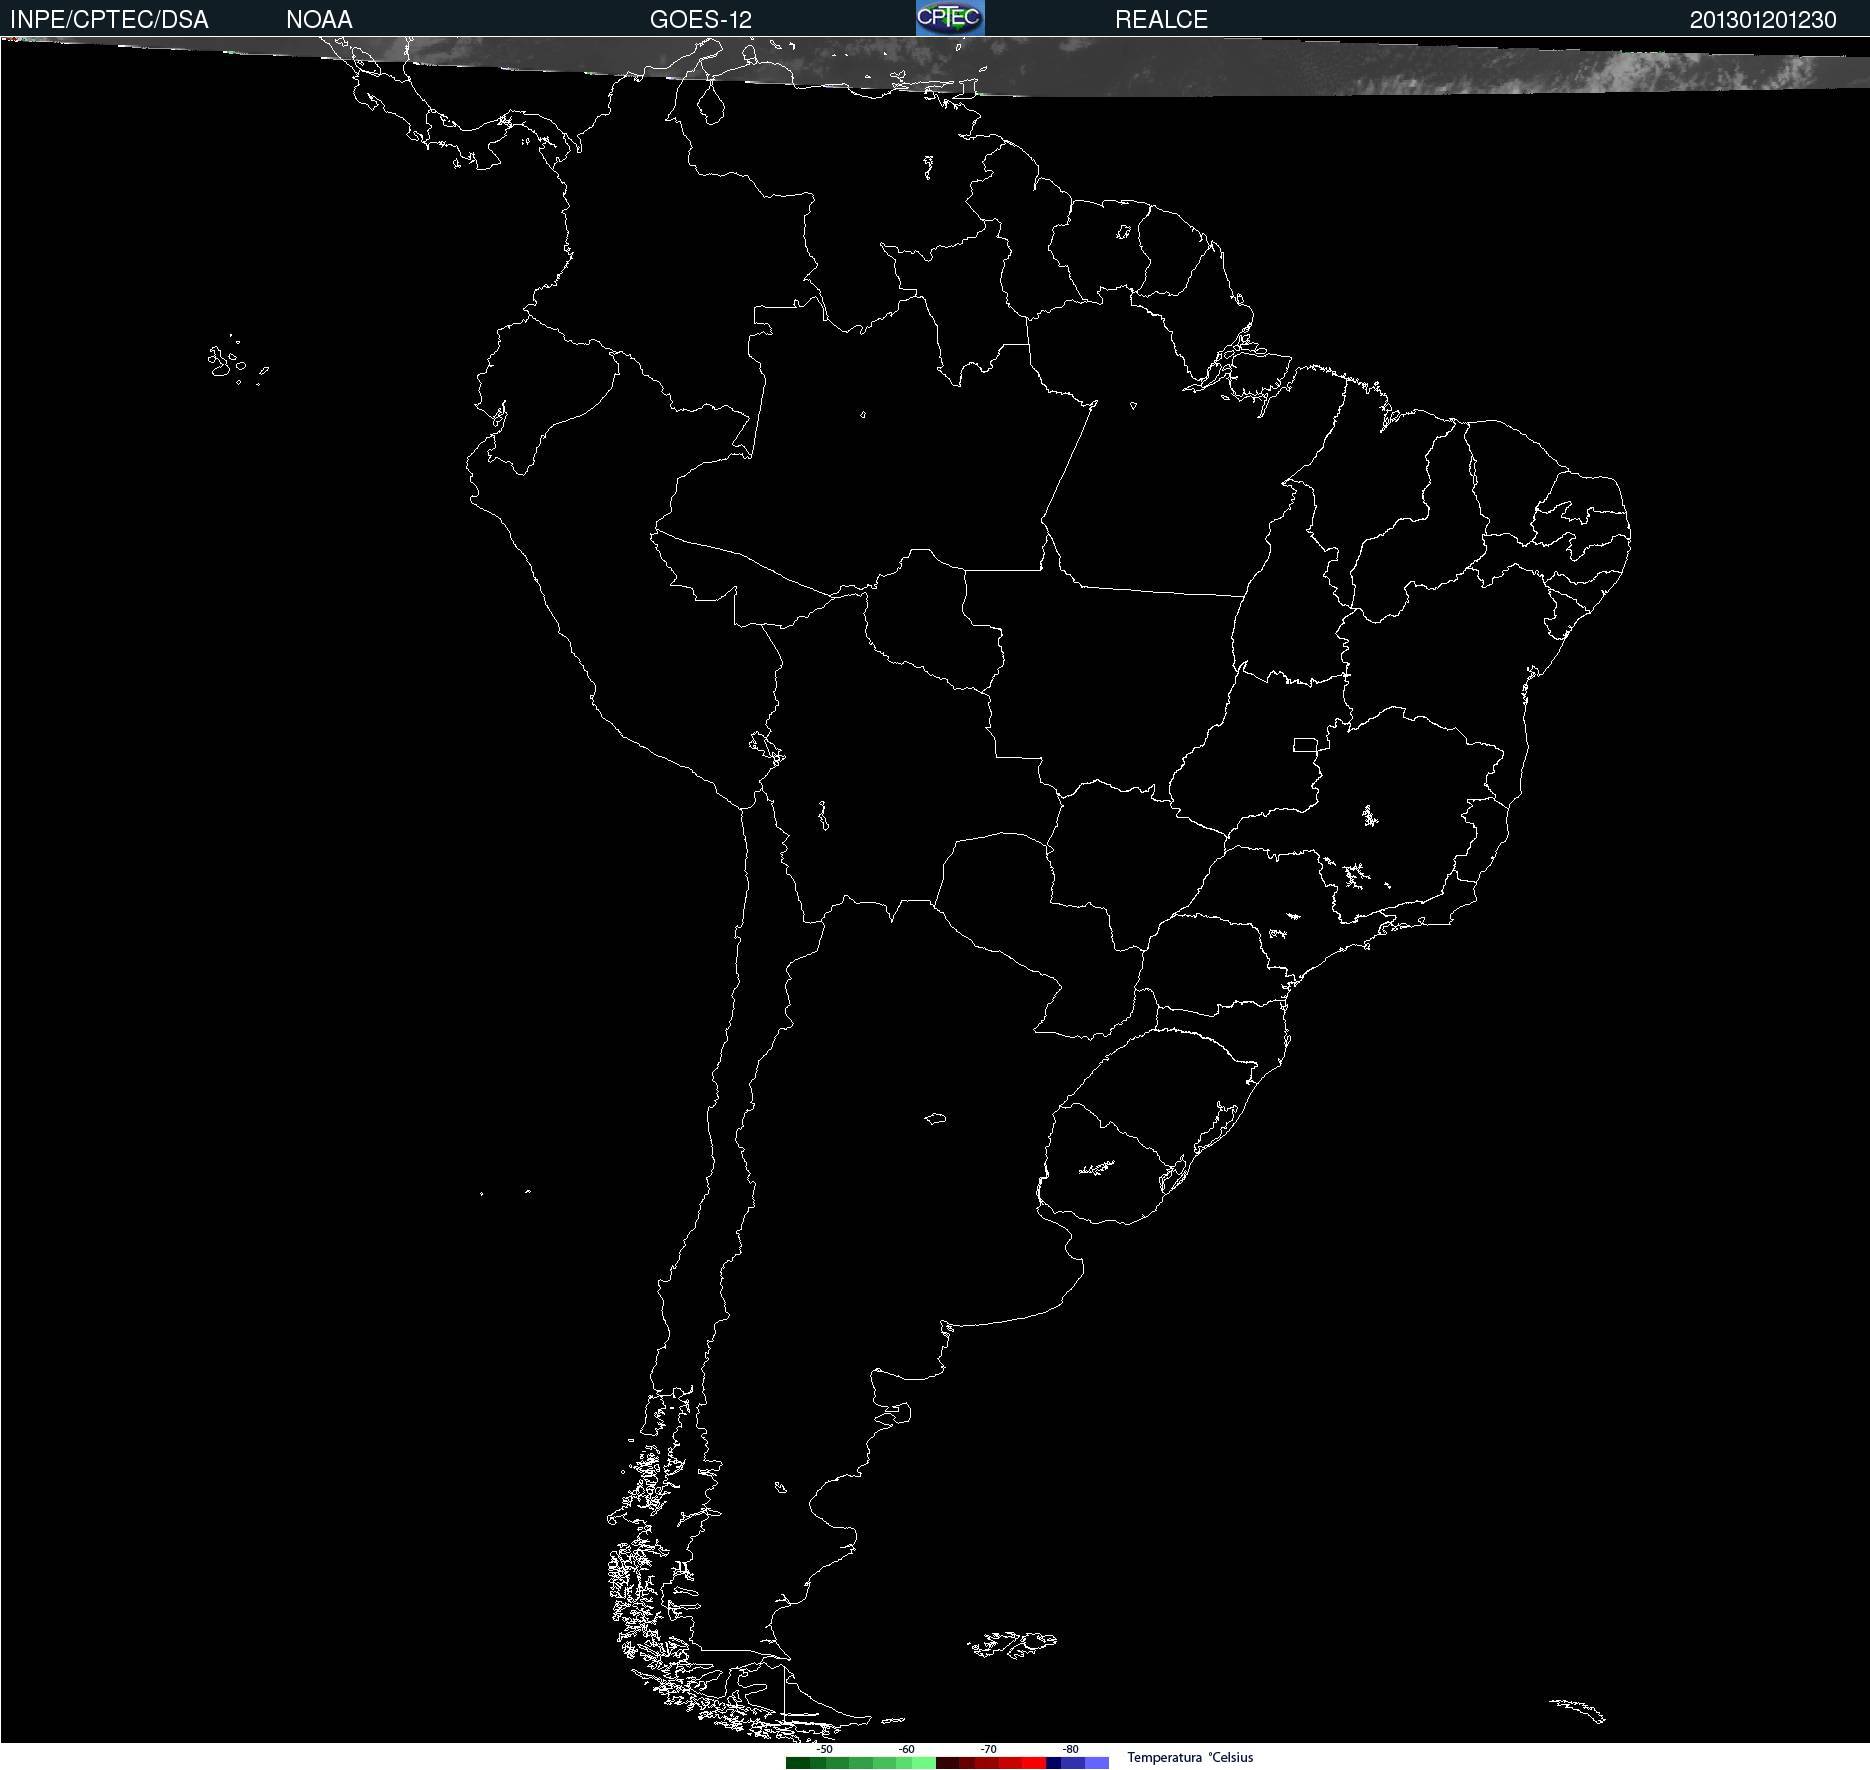Click the -50 mark on temperature scale

pos(824,1749)
